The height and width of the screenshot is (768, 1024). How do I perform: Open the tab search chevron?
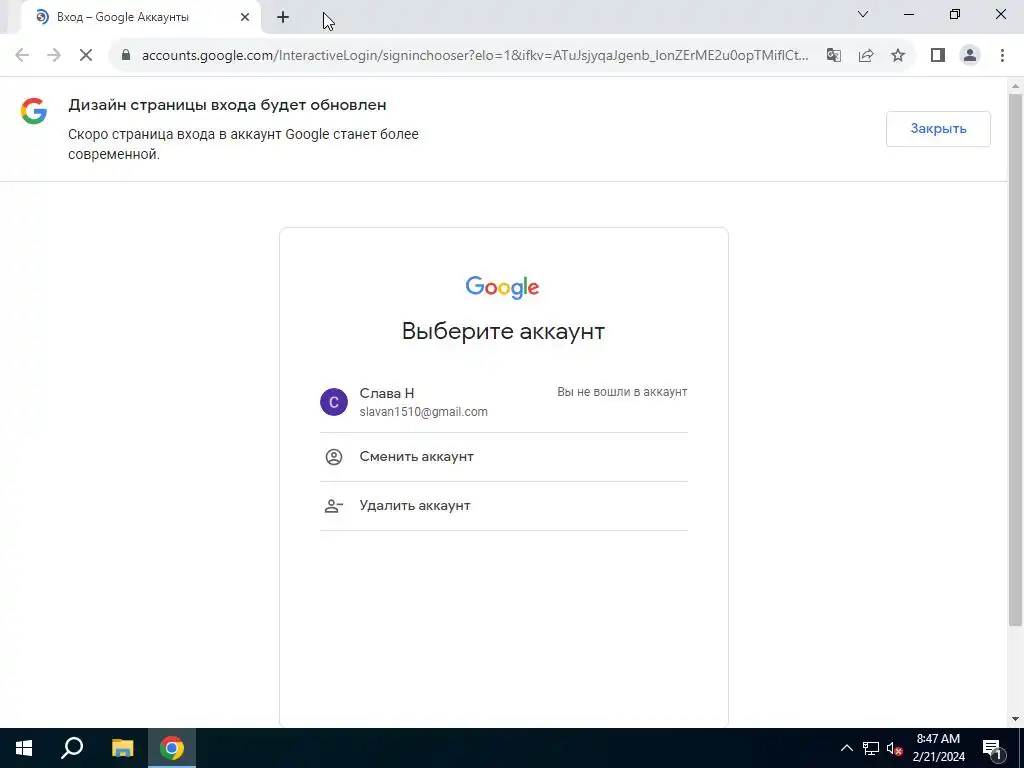(x=863, y=14)
